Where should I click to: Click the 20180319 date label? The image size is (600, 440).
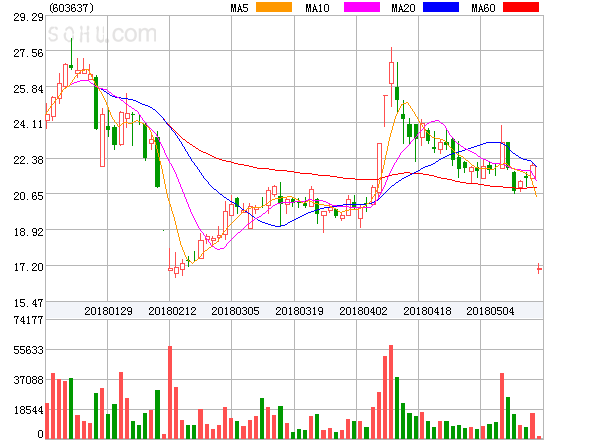point(299,311)
